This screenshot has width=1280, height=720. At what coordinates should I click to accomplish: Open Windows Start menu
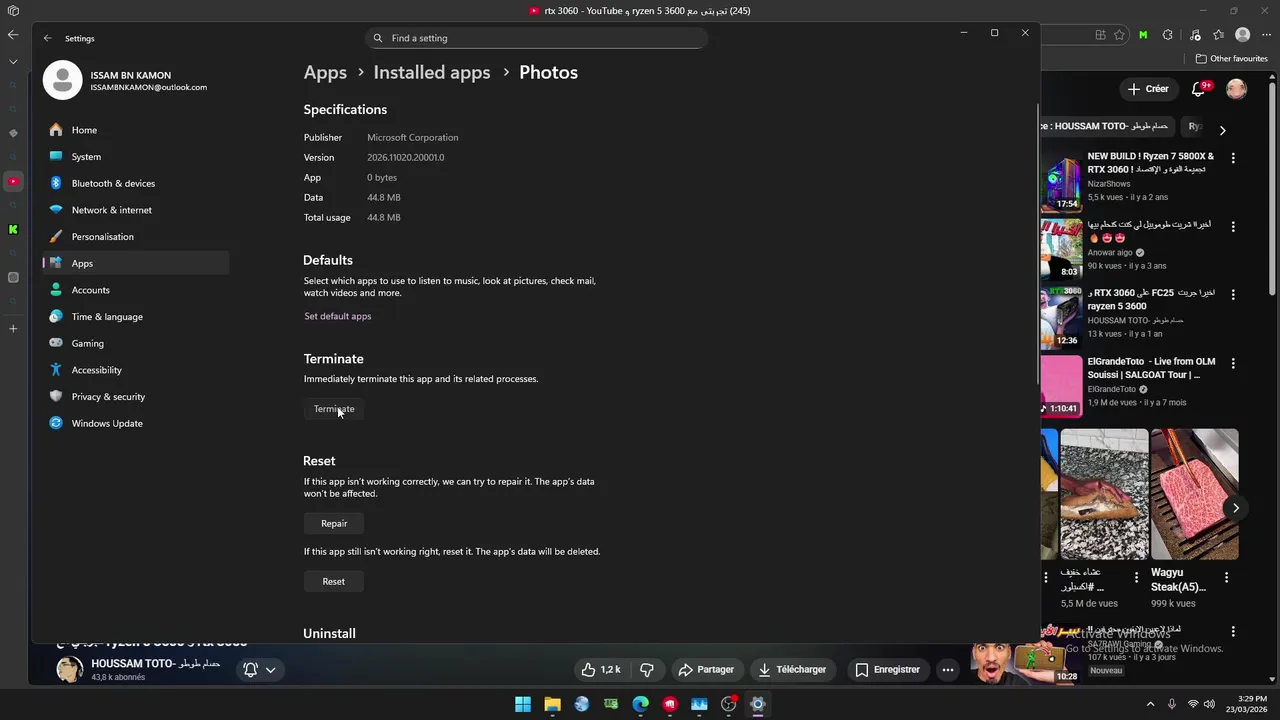point(523,704)
